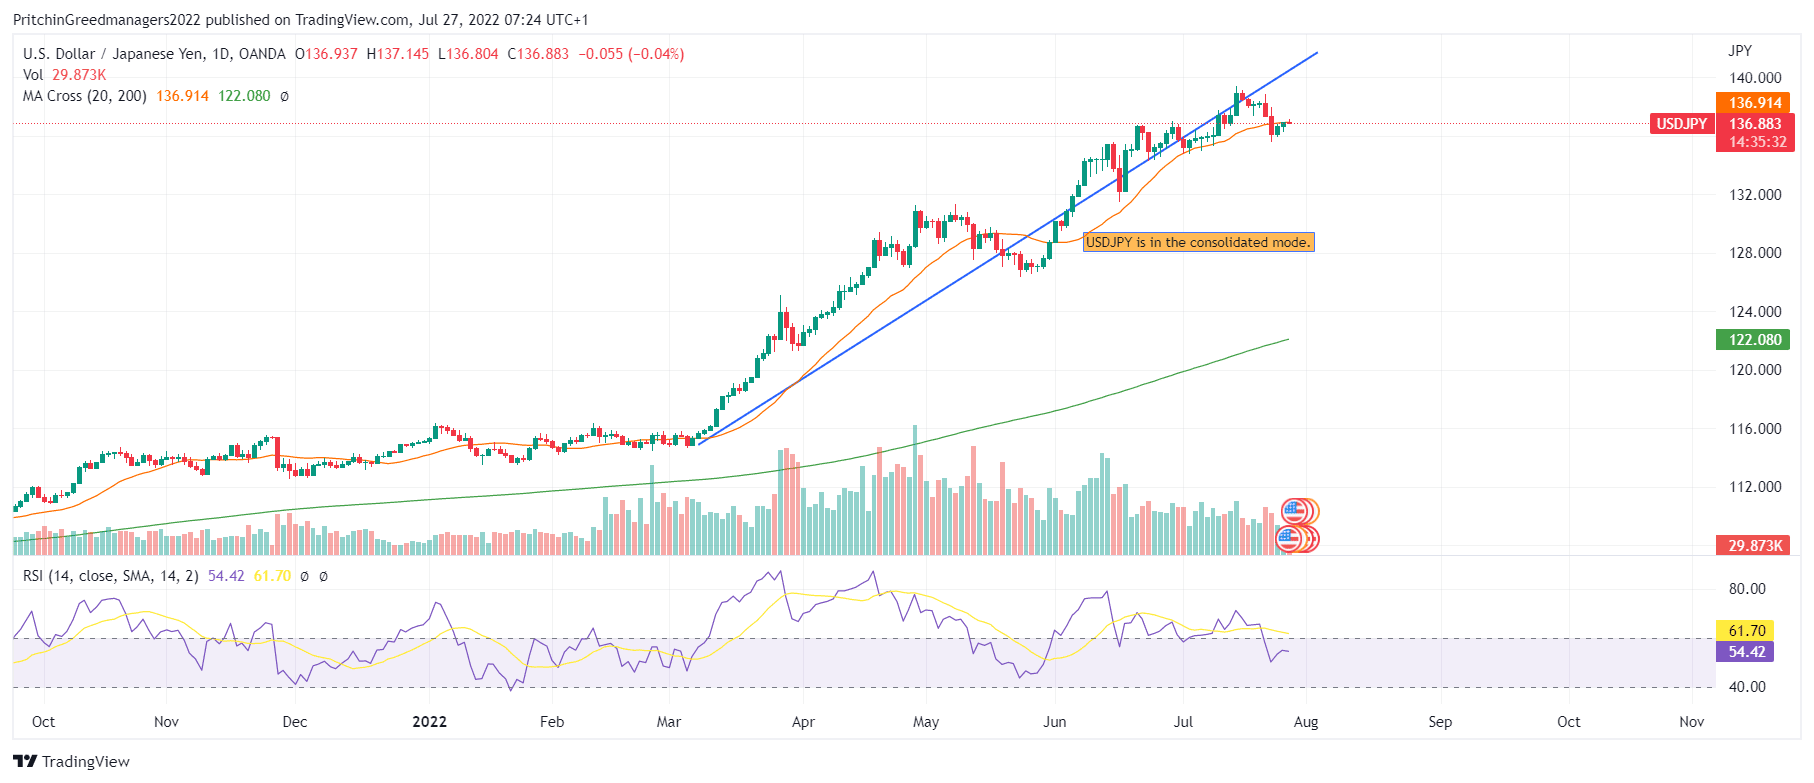
Task: Open the TradingView.com publication header text
Action: [300, 20]
